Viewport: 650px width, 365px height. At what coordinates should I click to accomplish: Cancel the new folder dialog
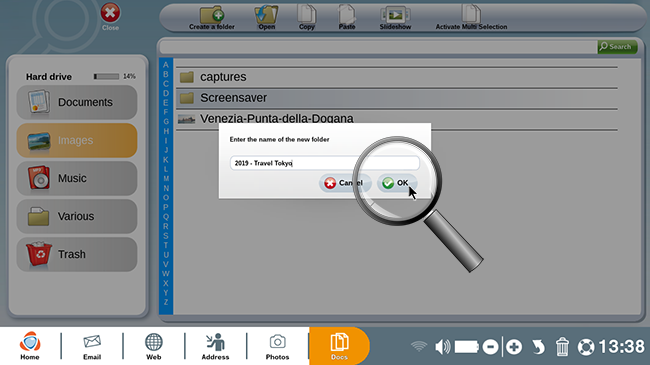pyautogui.click(x=344, y=183)
